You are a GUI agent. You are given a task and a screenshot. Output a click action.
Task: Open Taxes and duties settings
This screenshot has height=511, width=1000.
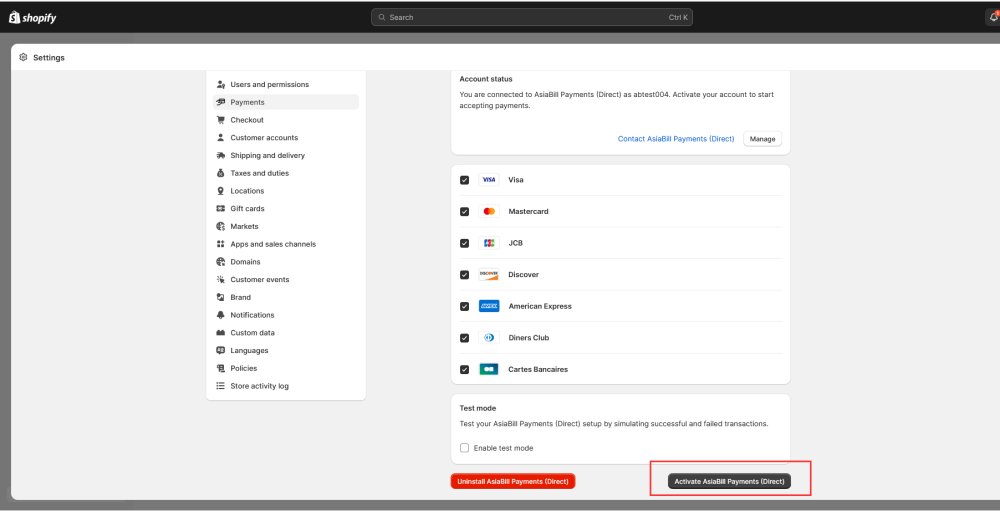(x=259, y=173)
